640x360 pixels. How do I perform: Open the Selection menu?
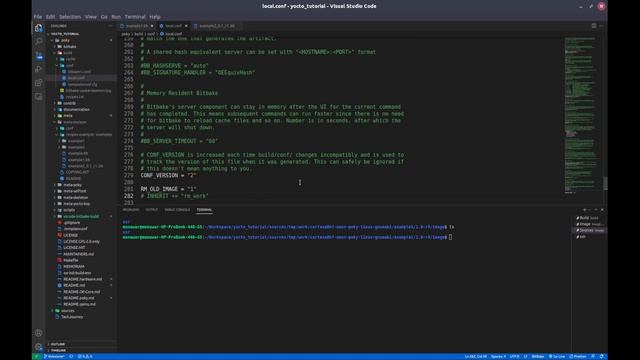[70, 17]
